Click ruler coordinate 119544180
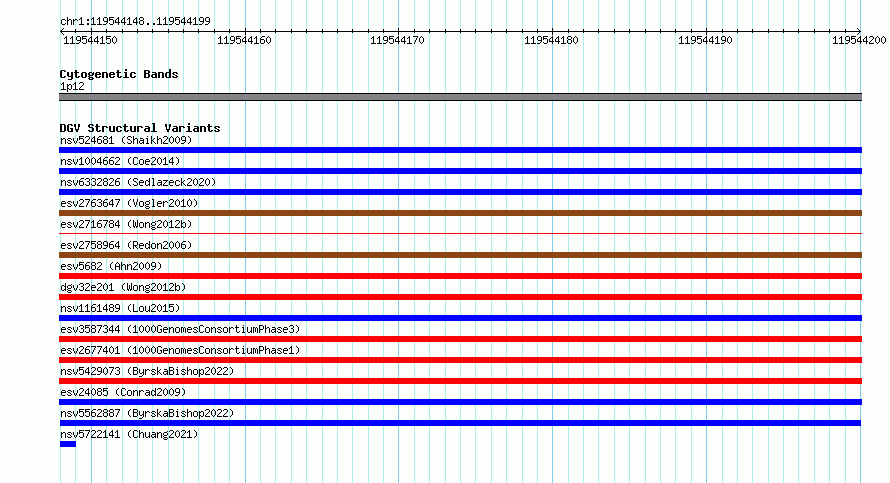The height and width of the screenshot is (483, 890). [x=551, y=40]
